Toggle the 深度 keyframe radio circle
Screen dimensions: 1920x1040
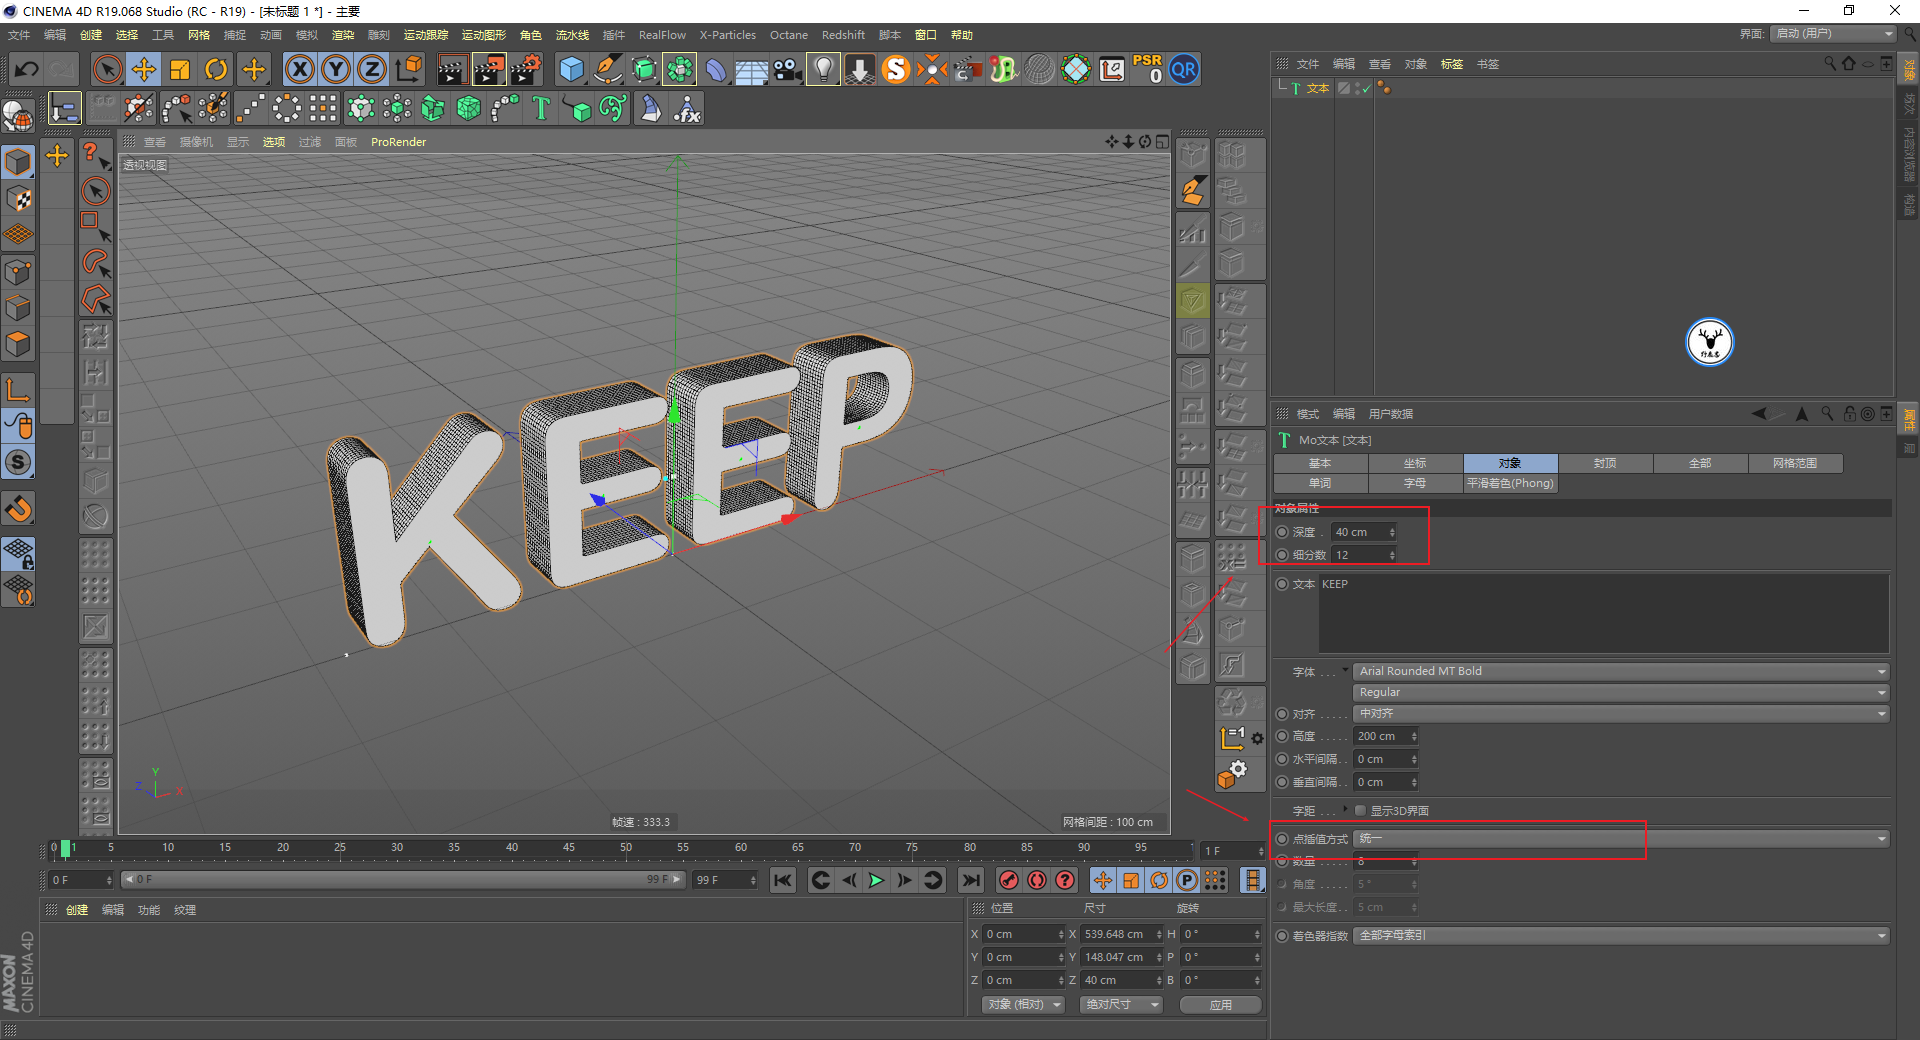click(x=1282, y=532)
